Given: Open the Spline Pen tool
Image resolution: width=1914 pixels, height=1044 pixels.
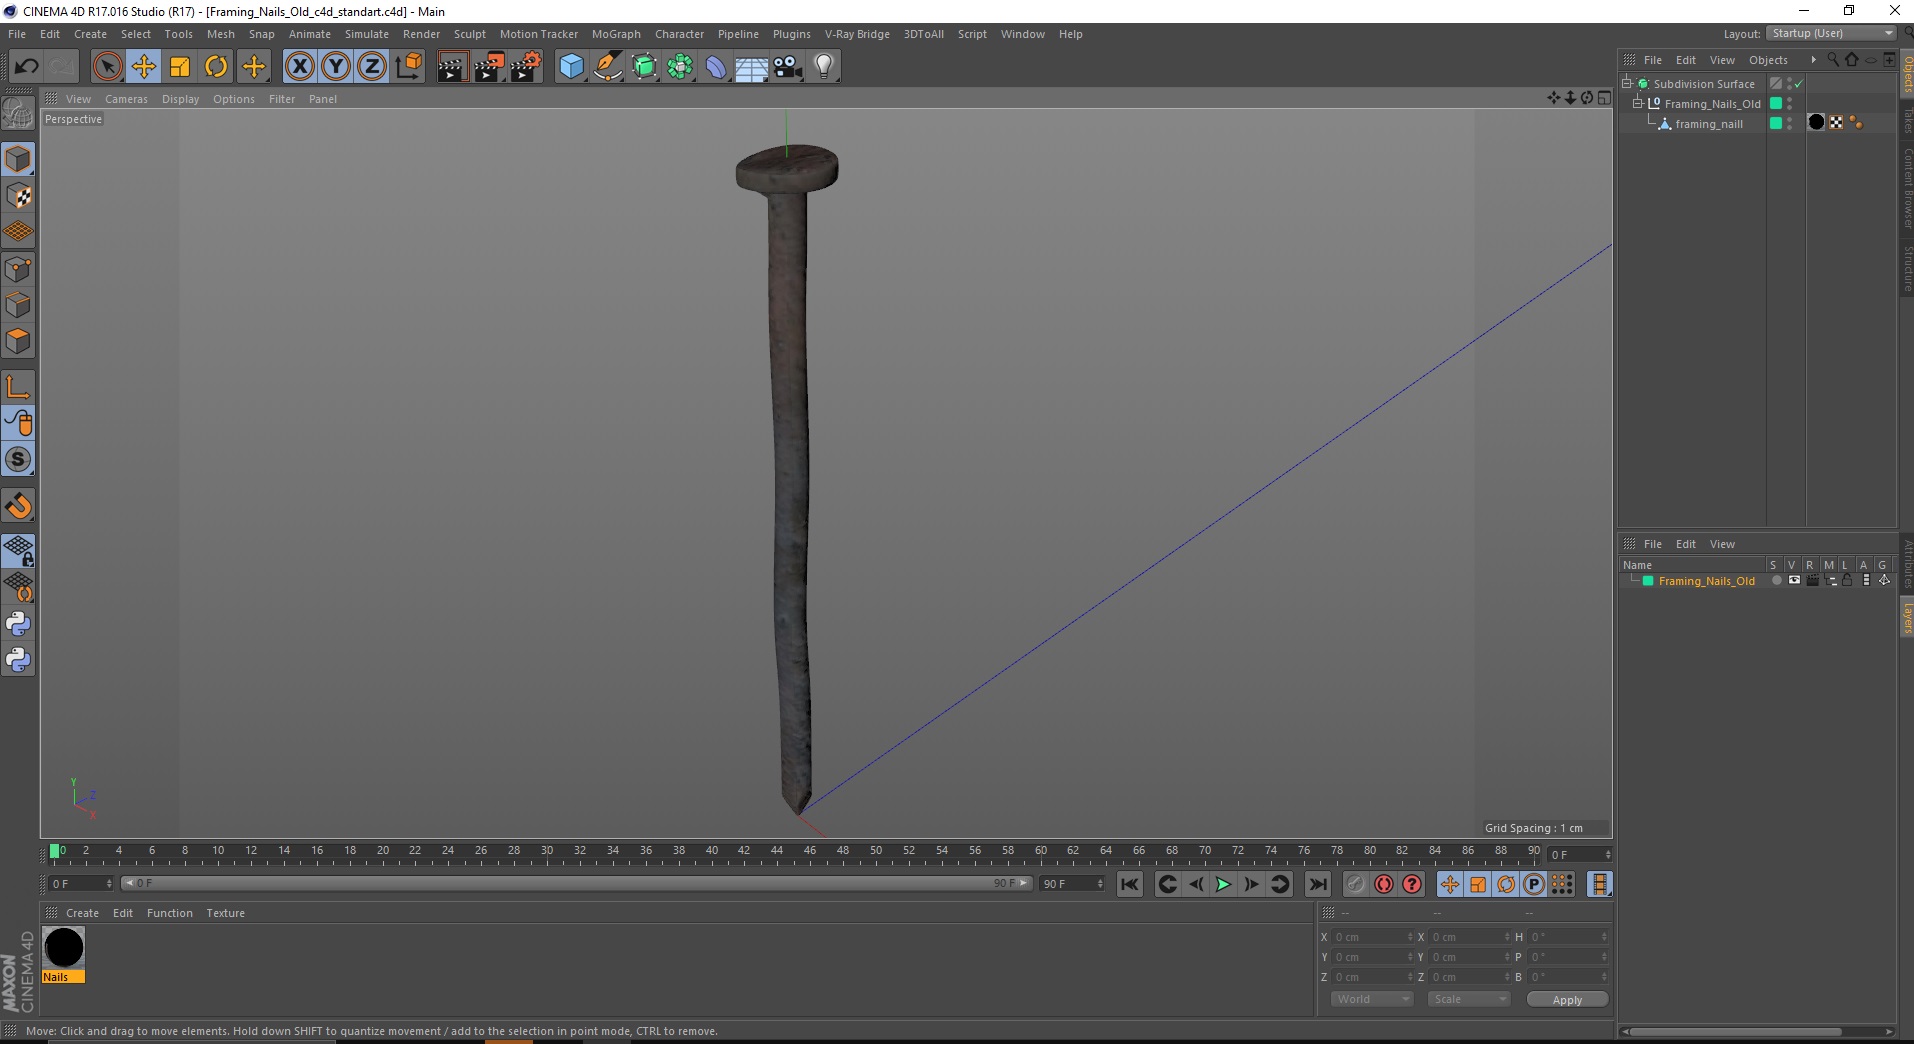Looking at the screenshot, I should coord(608,67).
